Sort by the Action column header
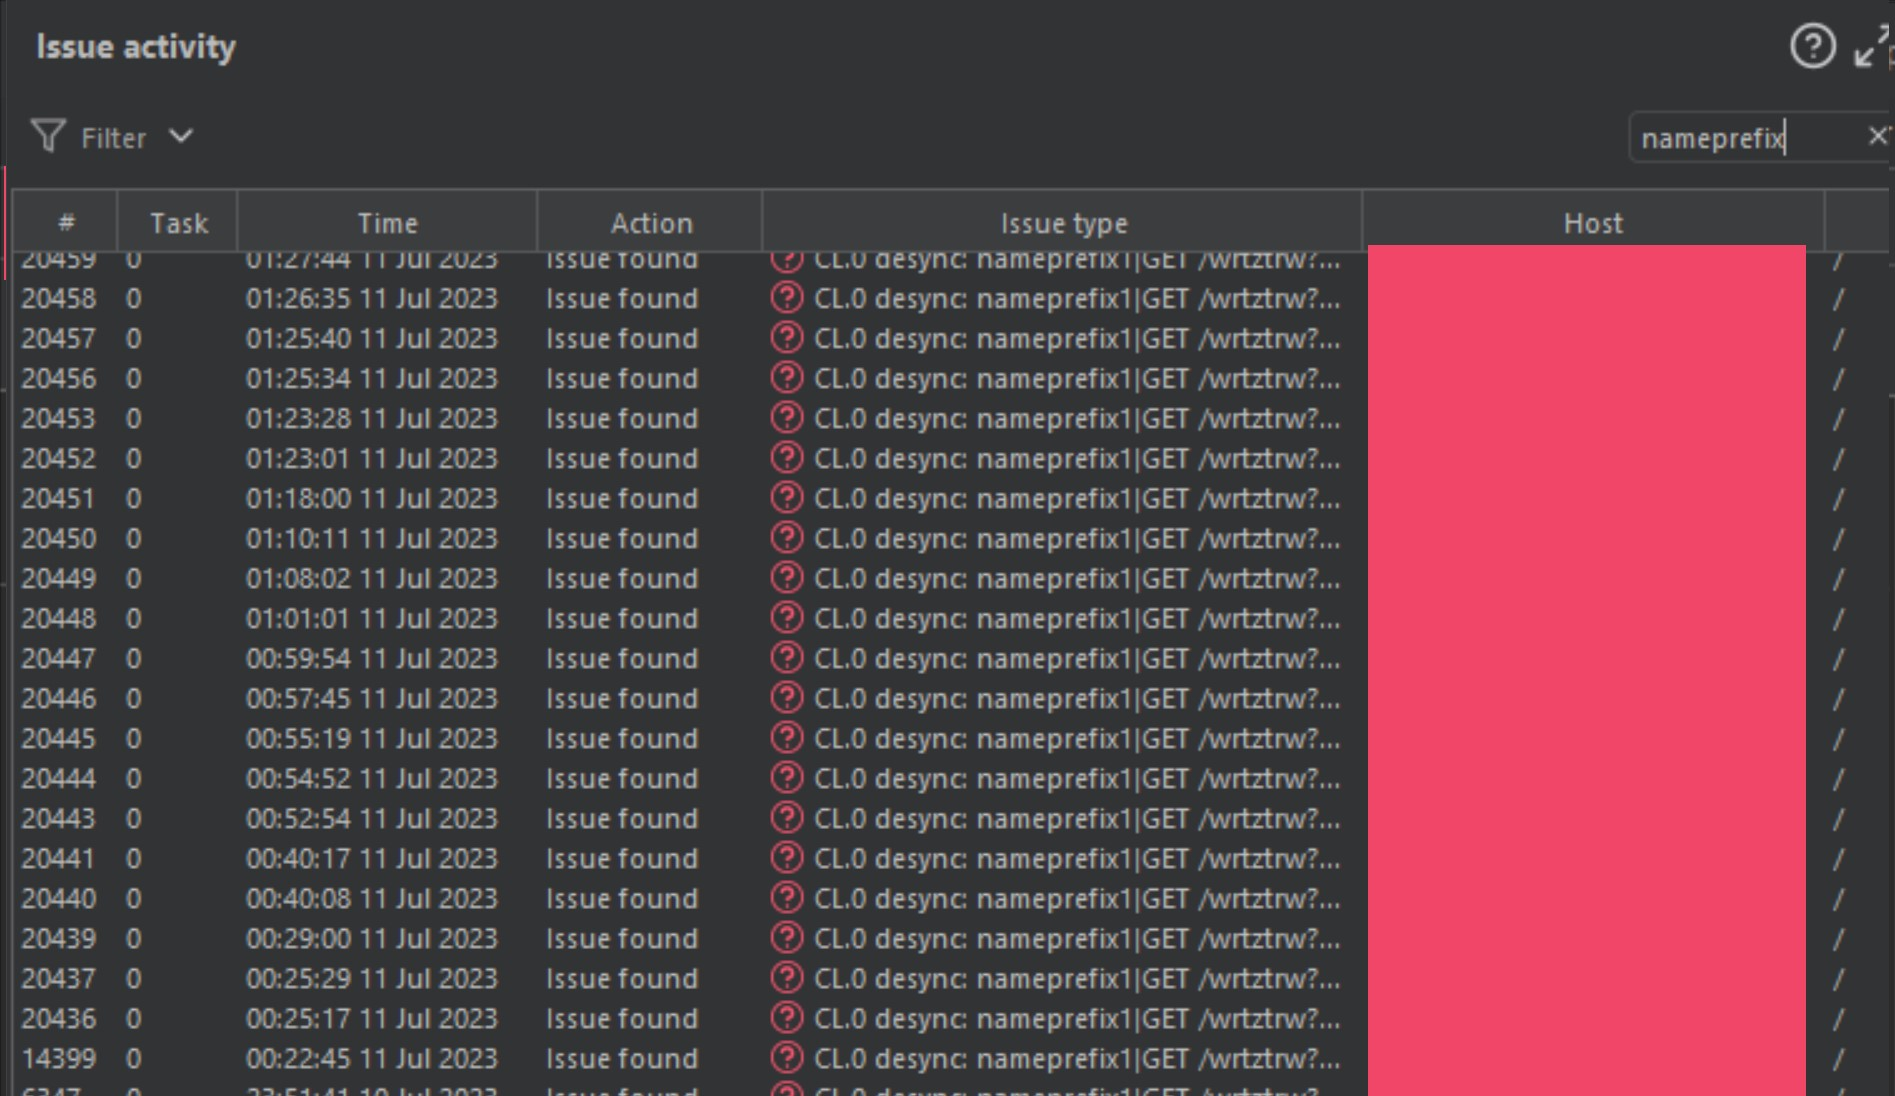1895x1096 pixels. 651,222
